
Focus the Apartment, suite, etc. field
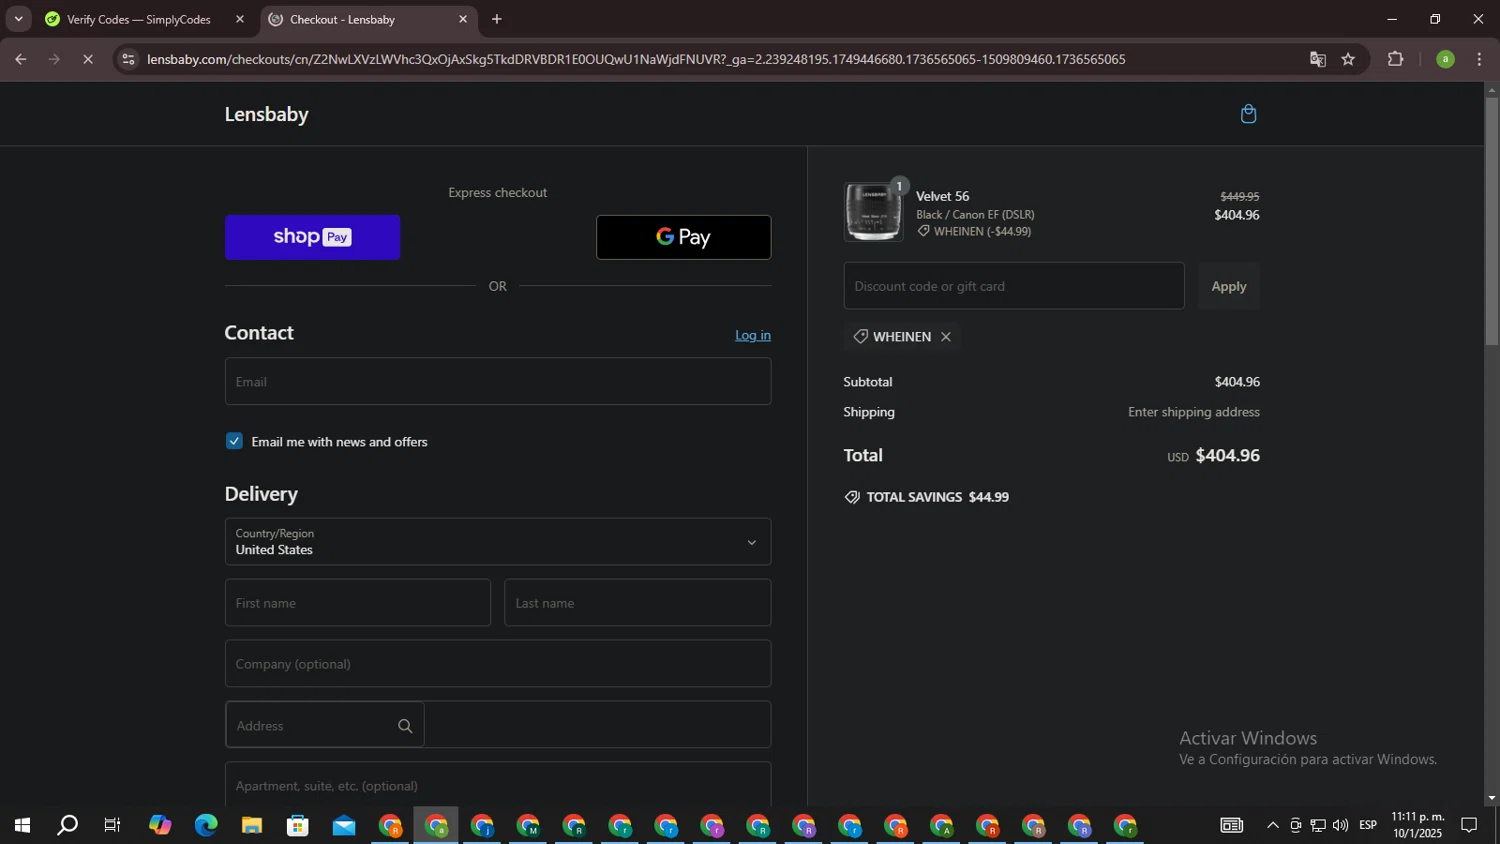(x=498, y=785)
